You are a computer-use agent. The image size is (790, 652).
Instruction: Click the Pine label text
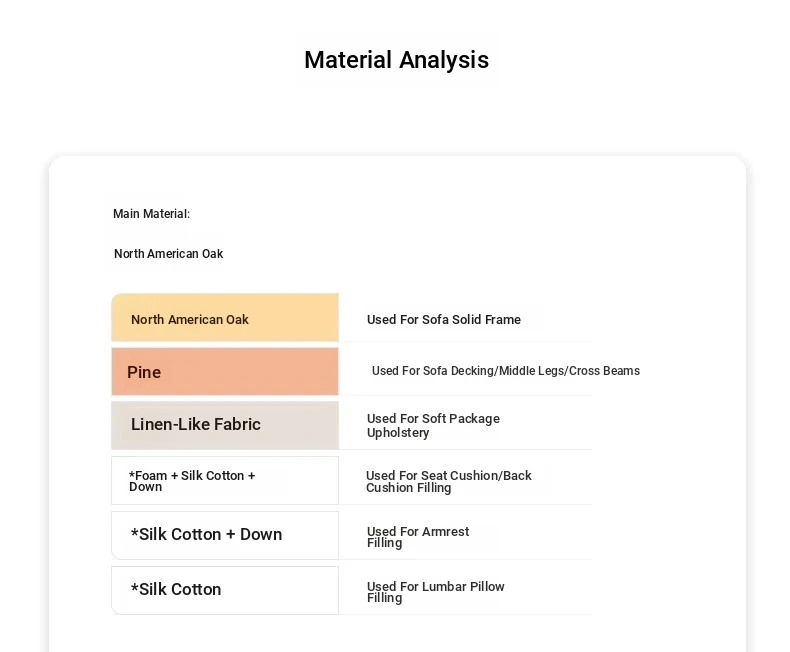click(144, 372)
